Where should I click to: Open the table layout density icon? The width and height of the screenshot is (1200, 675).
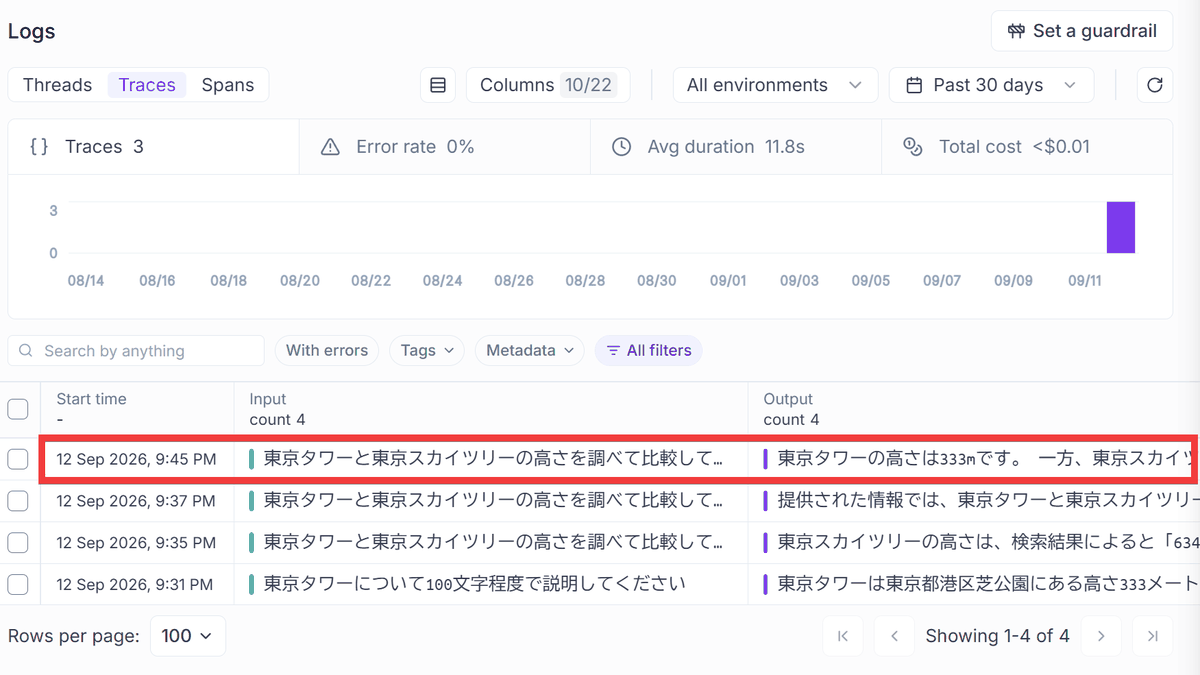click(437, 85)
